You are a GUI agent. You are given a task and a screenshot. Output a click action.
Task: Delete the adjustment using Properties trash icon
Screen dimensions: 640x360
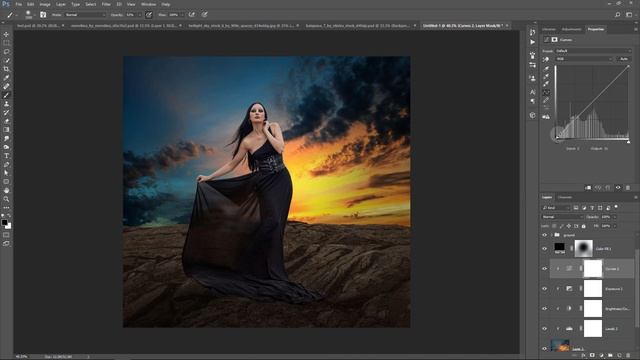628,188
